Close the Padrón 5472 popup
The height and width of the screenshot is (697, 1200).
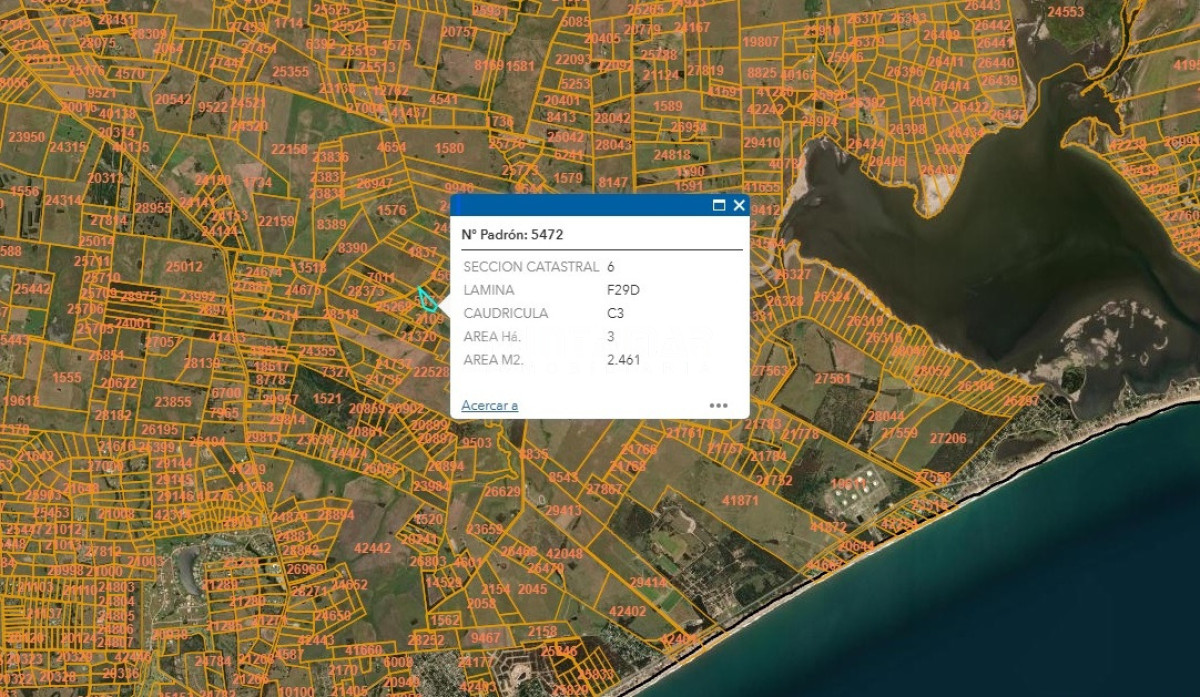point(739,205)
